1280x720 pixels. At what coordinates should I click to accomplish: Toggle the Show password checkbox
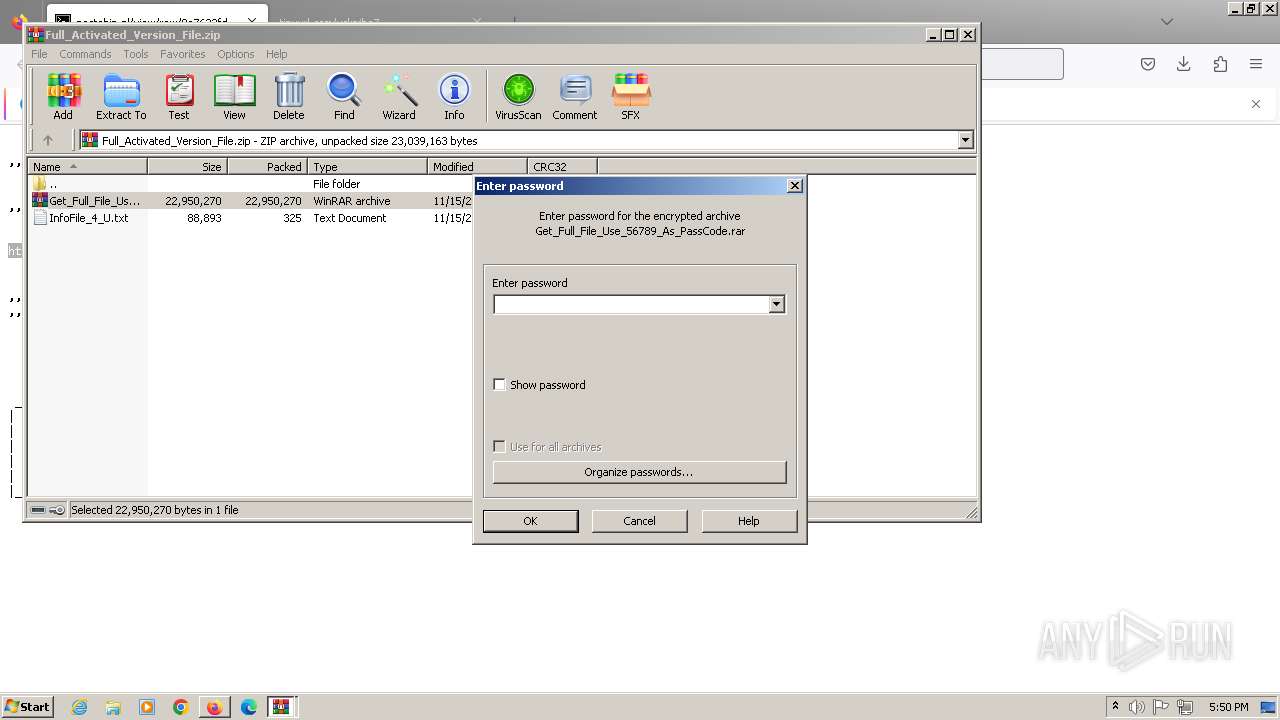click(x=500, y=385)
